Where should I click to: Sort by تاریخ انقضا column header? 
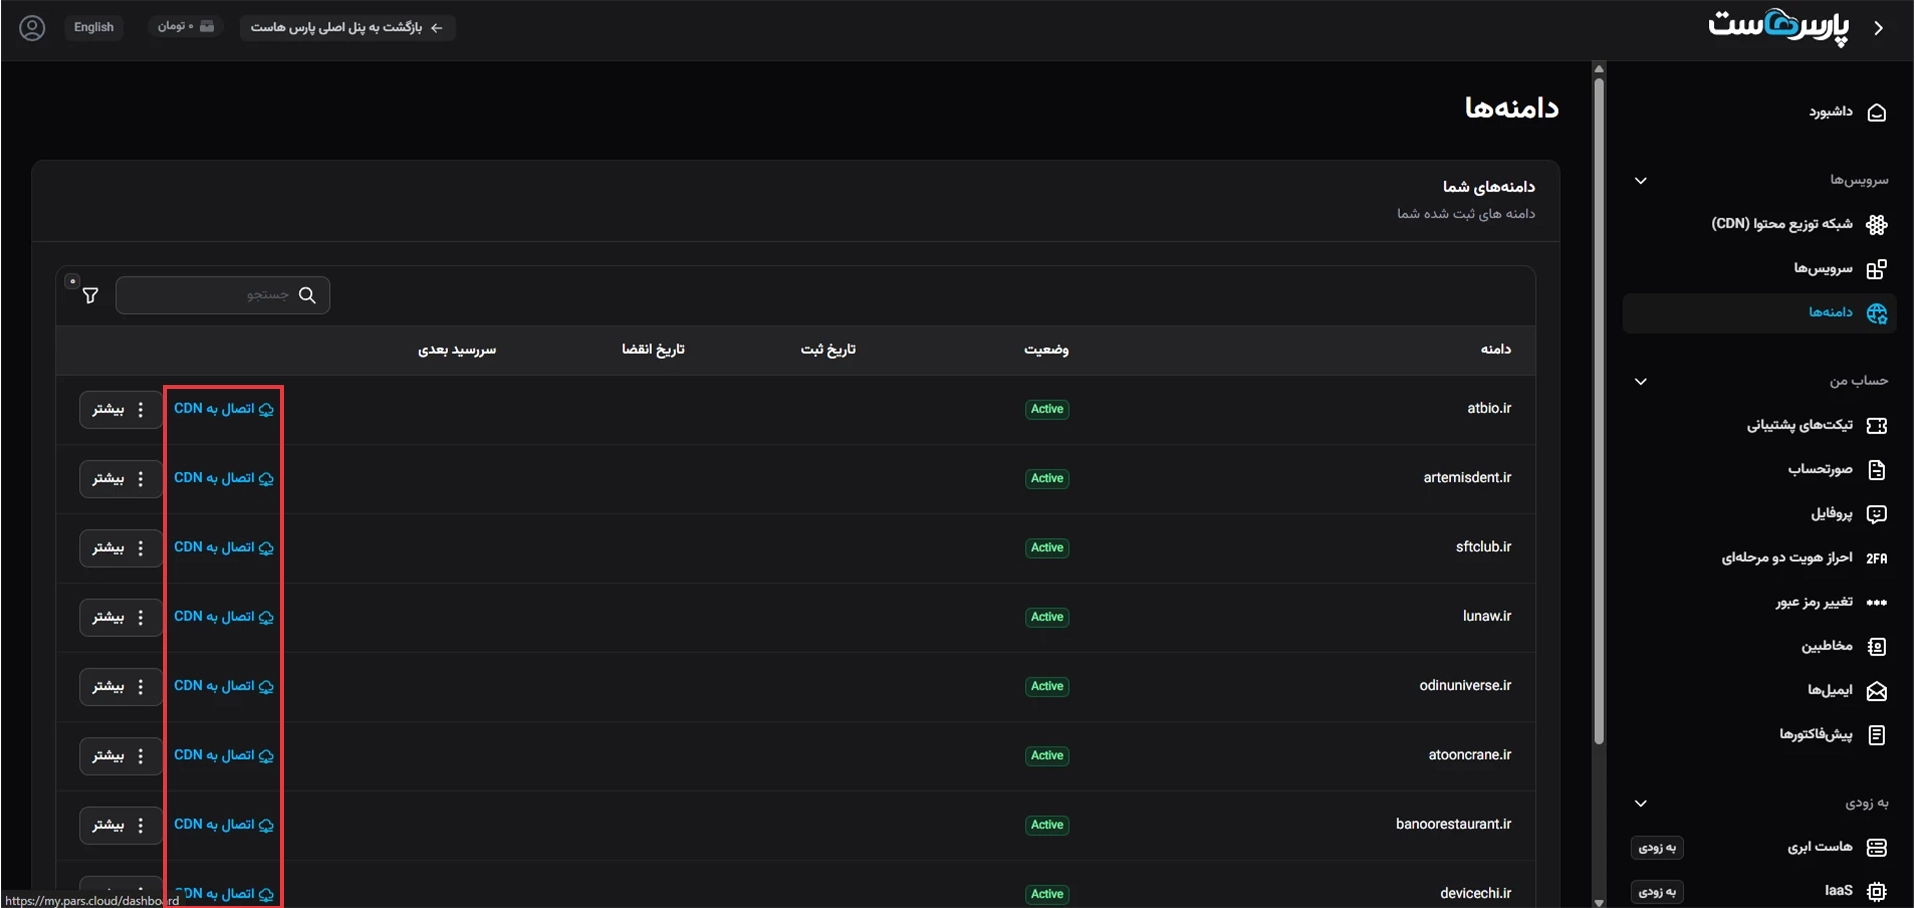[653, 349]
